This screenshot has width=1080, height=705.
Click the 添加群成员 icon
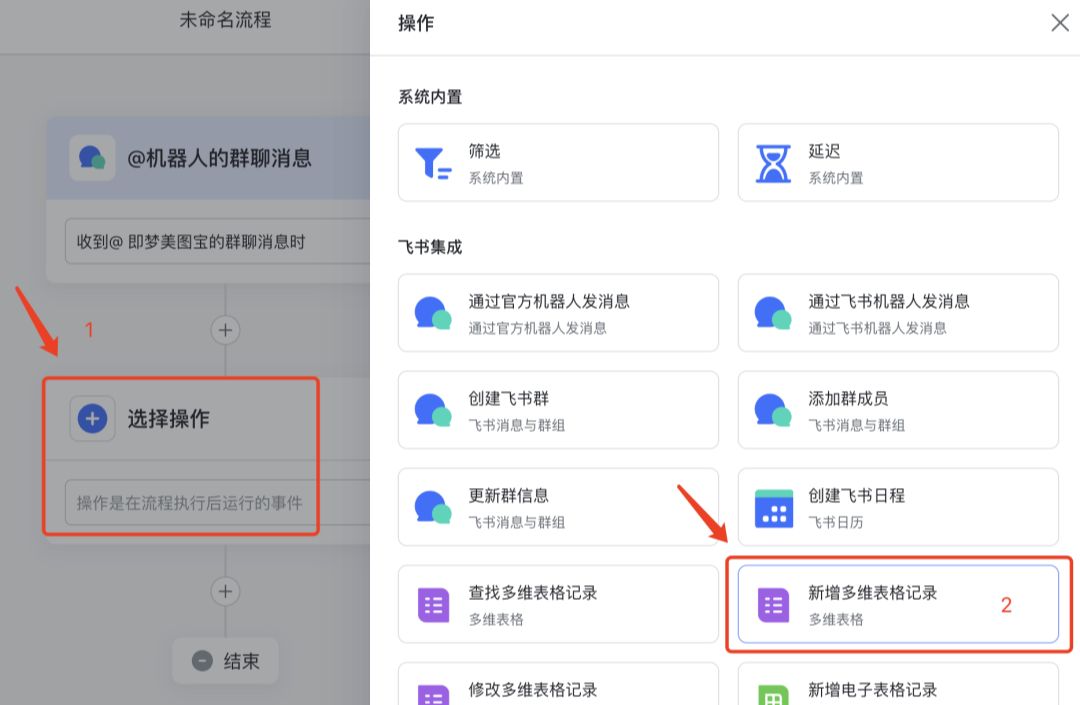coord(772,409)
